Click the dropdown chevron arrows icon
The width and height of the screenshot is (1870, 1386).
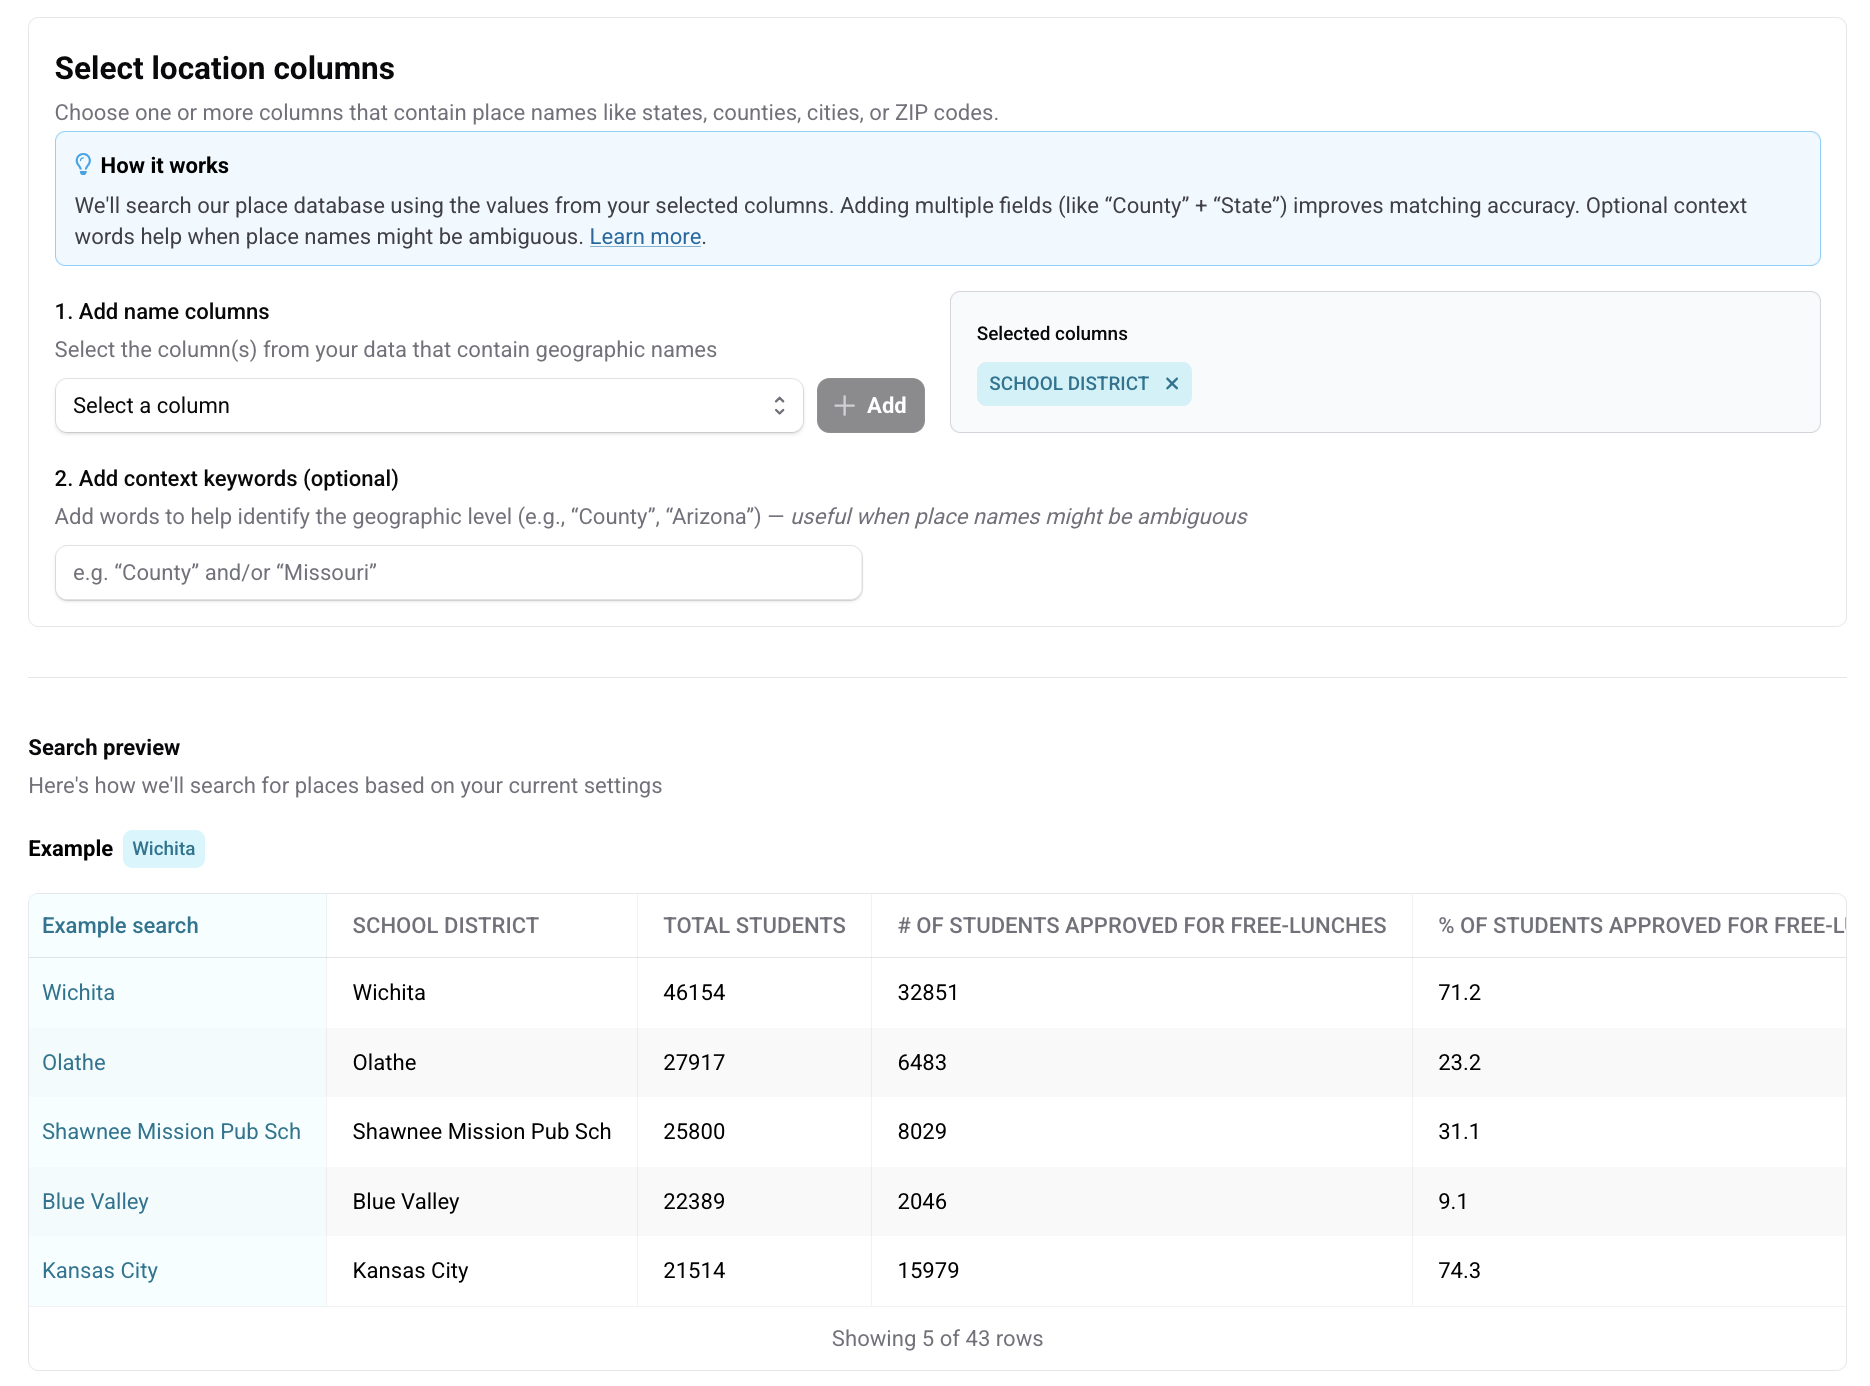[779, 406]
